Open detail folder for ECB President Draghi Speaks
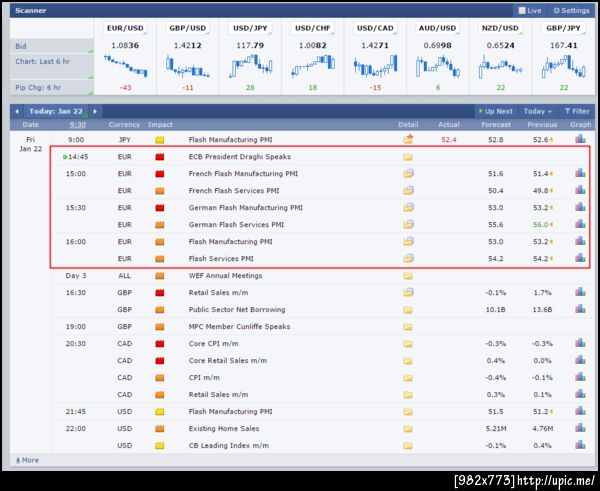The height and width of the screenshot is (491, 600). [x=408, y=157]
